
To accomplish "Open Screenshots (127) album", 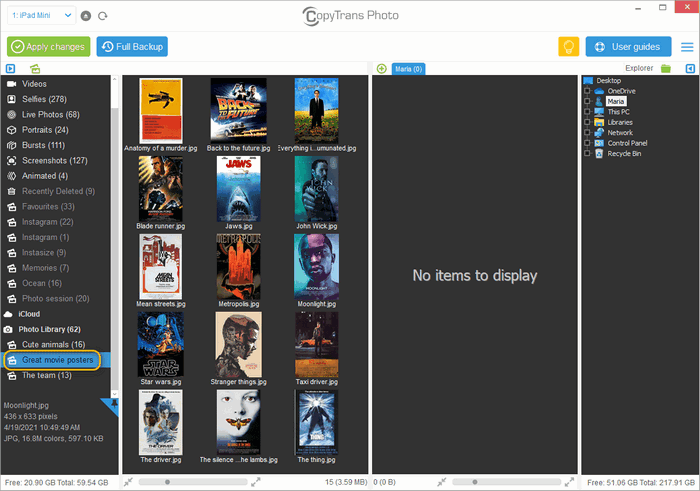I will point(55,161).
